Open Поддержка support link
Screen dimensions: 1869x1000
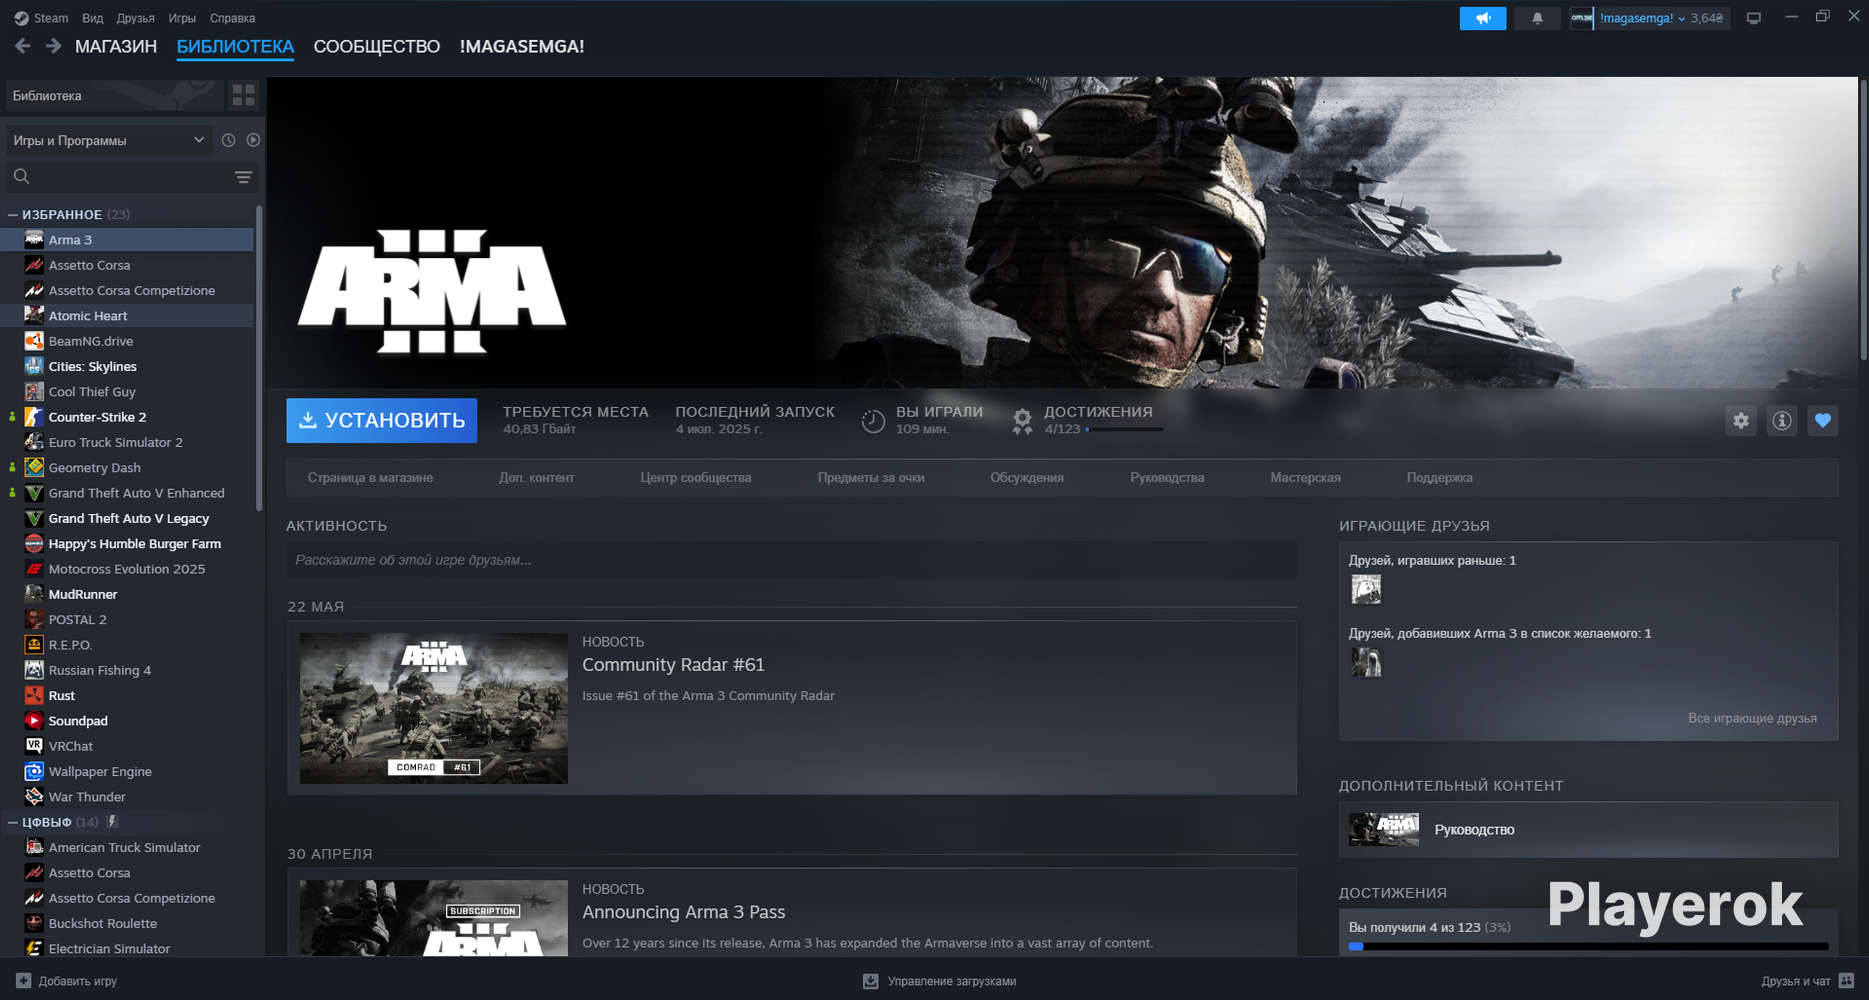(x=1440, y=478)
